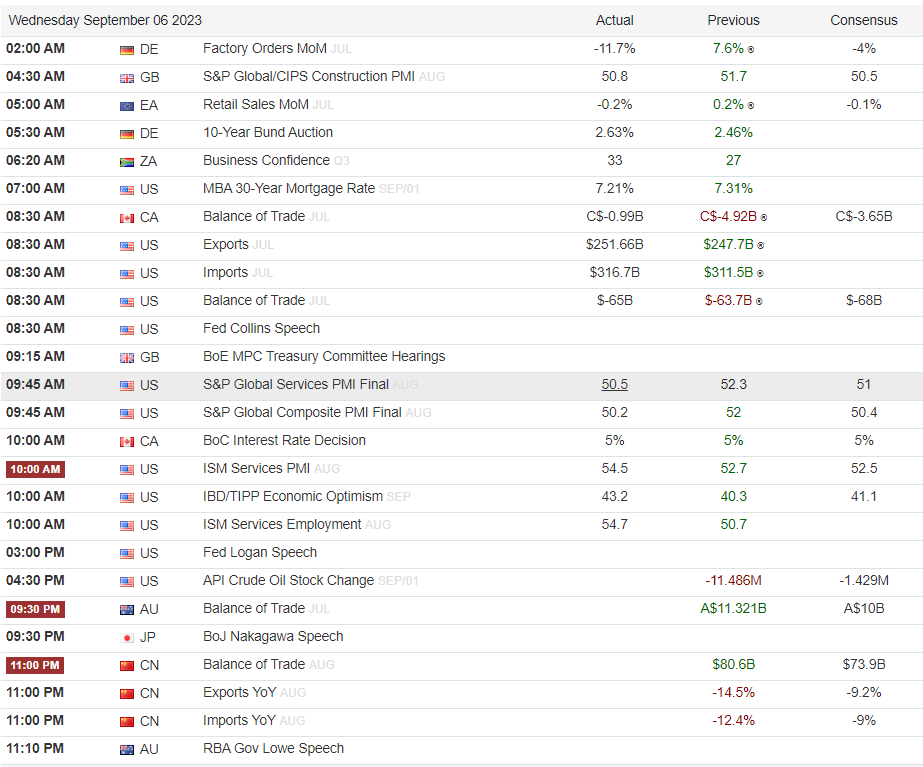Click the revision icon next to $-63.7B
The image size is (923, 767).
point(759,301)
